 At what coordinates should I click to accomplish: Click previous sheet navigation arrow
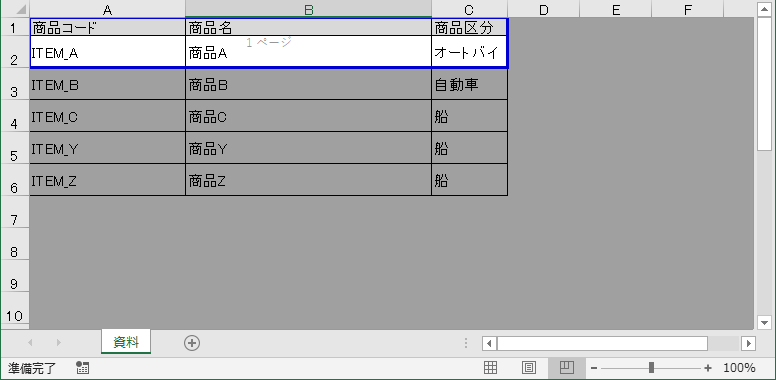click(30, 342)
